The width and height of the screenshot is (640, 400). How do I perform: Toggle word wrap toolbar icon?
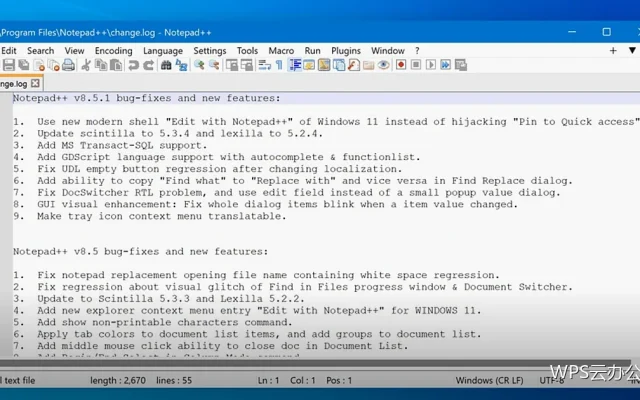(x=264, y=65)
